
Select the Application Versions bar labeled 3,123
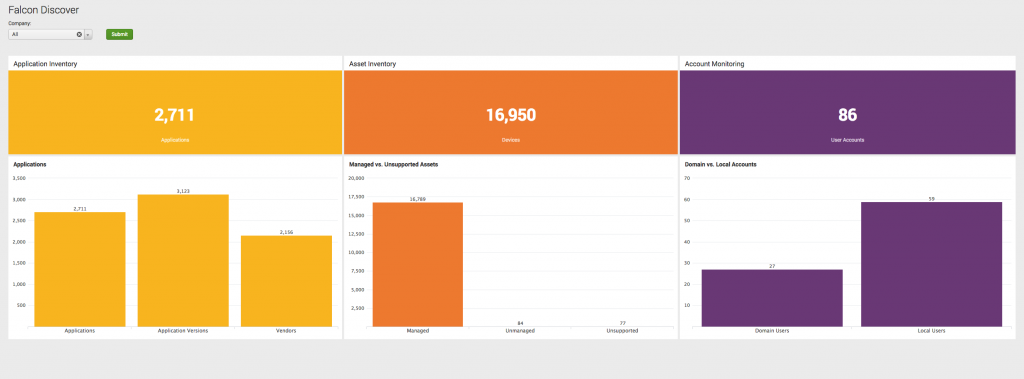[x=183, y=261]
